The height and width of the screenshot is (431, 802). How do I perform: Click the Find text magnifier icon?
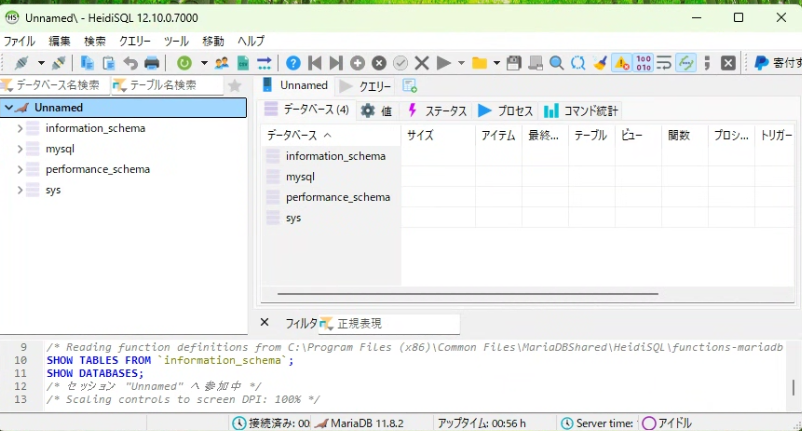pos(556,63)
